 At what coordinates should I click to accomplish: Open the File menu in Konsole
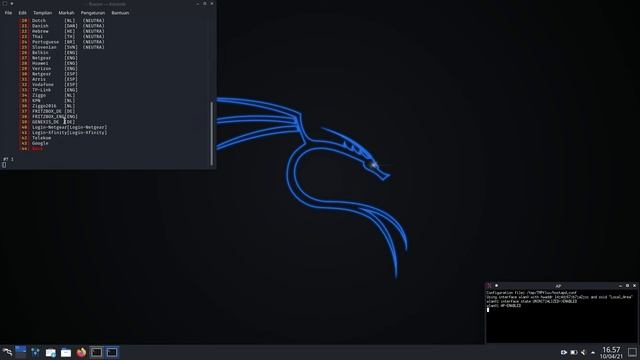pos(8,13)
